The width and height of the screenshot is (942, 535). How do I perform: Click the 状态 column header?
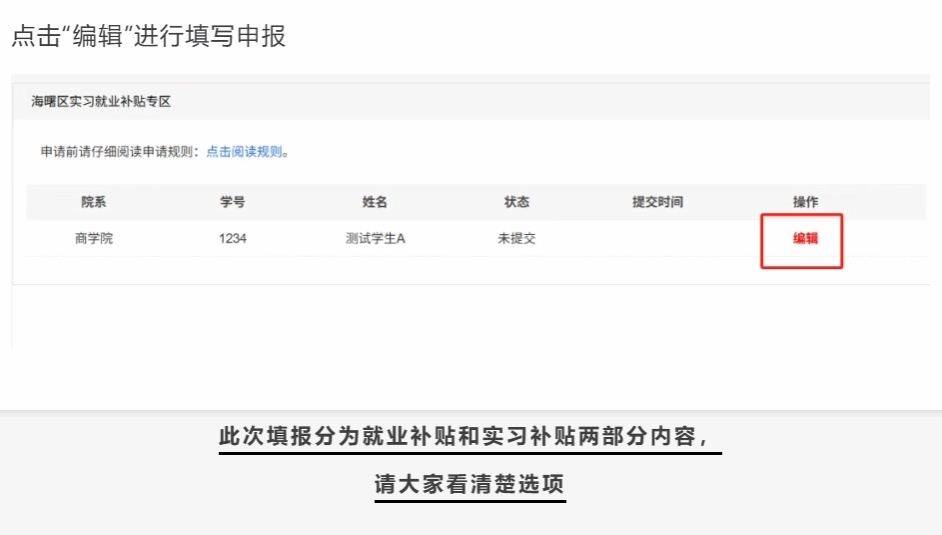(516, 202)
